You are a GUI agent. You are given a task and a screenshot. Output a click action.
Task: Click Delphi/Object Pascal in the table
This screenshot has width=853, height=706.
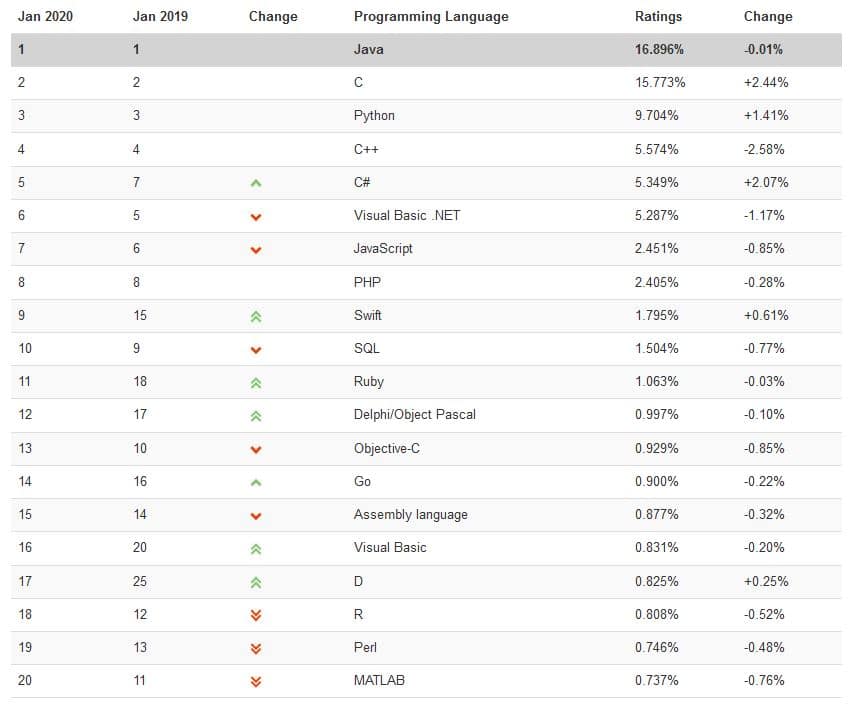(414, 414)
